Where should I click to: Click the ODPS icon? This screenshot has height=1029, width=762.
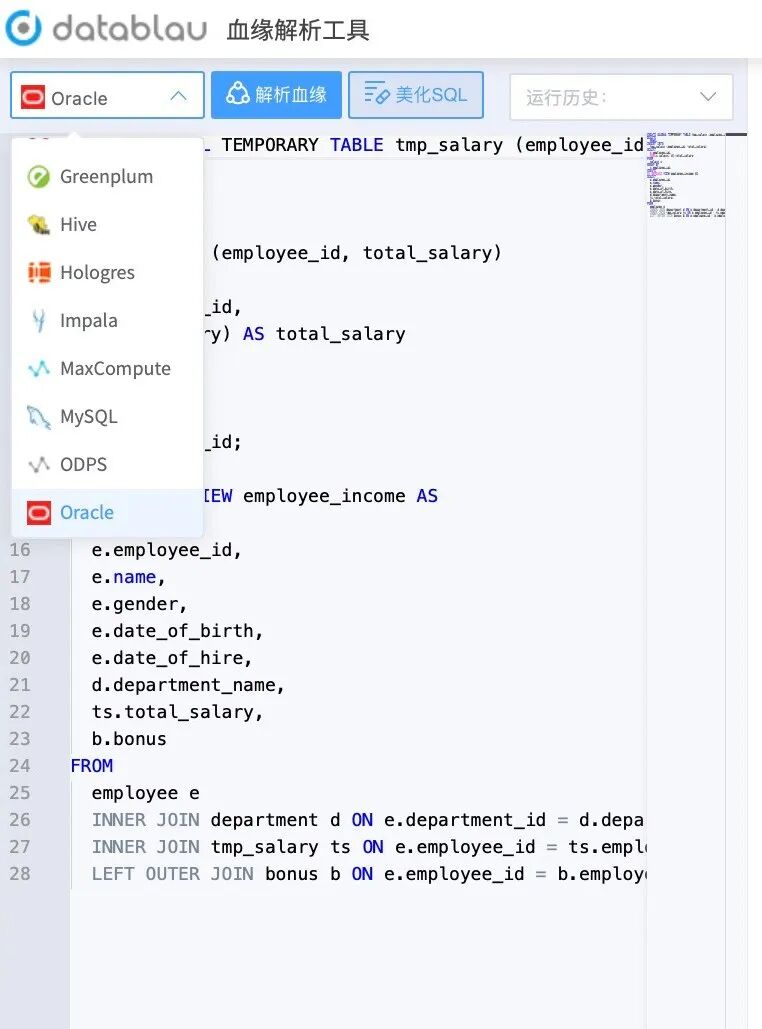tap(39, 465)
